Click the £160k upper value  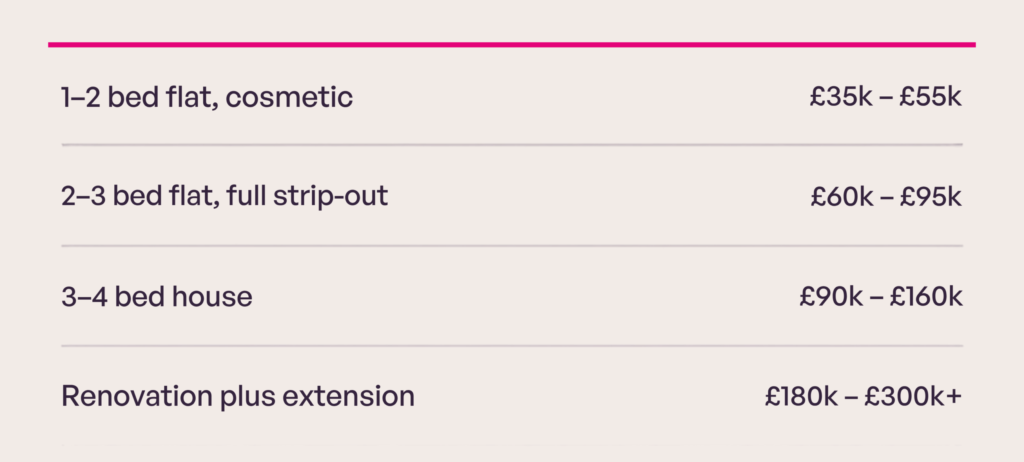click(x=926, y=297)
